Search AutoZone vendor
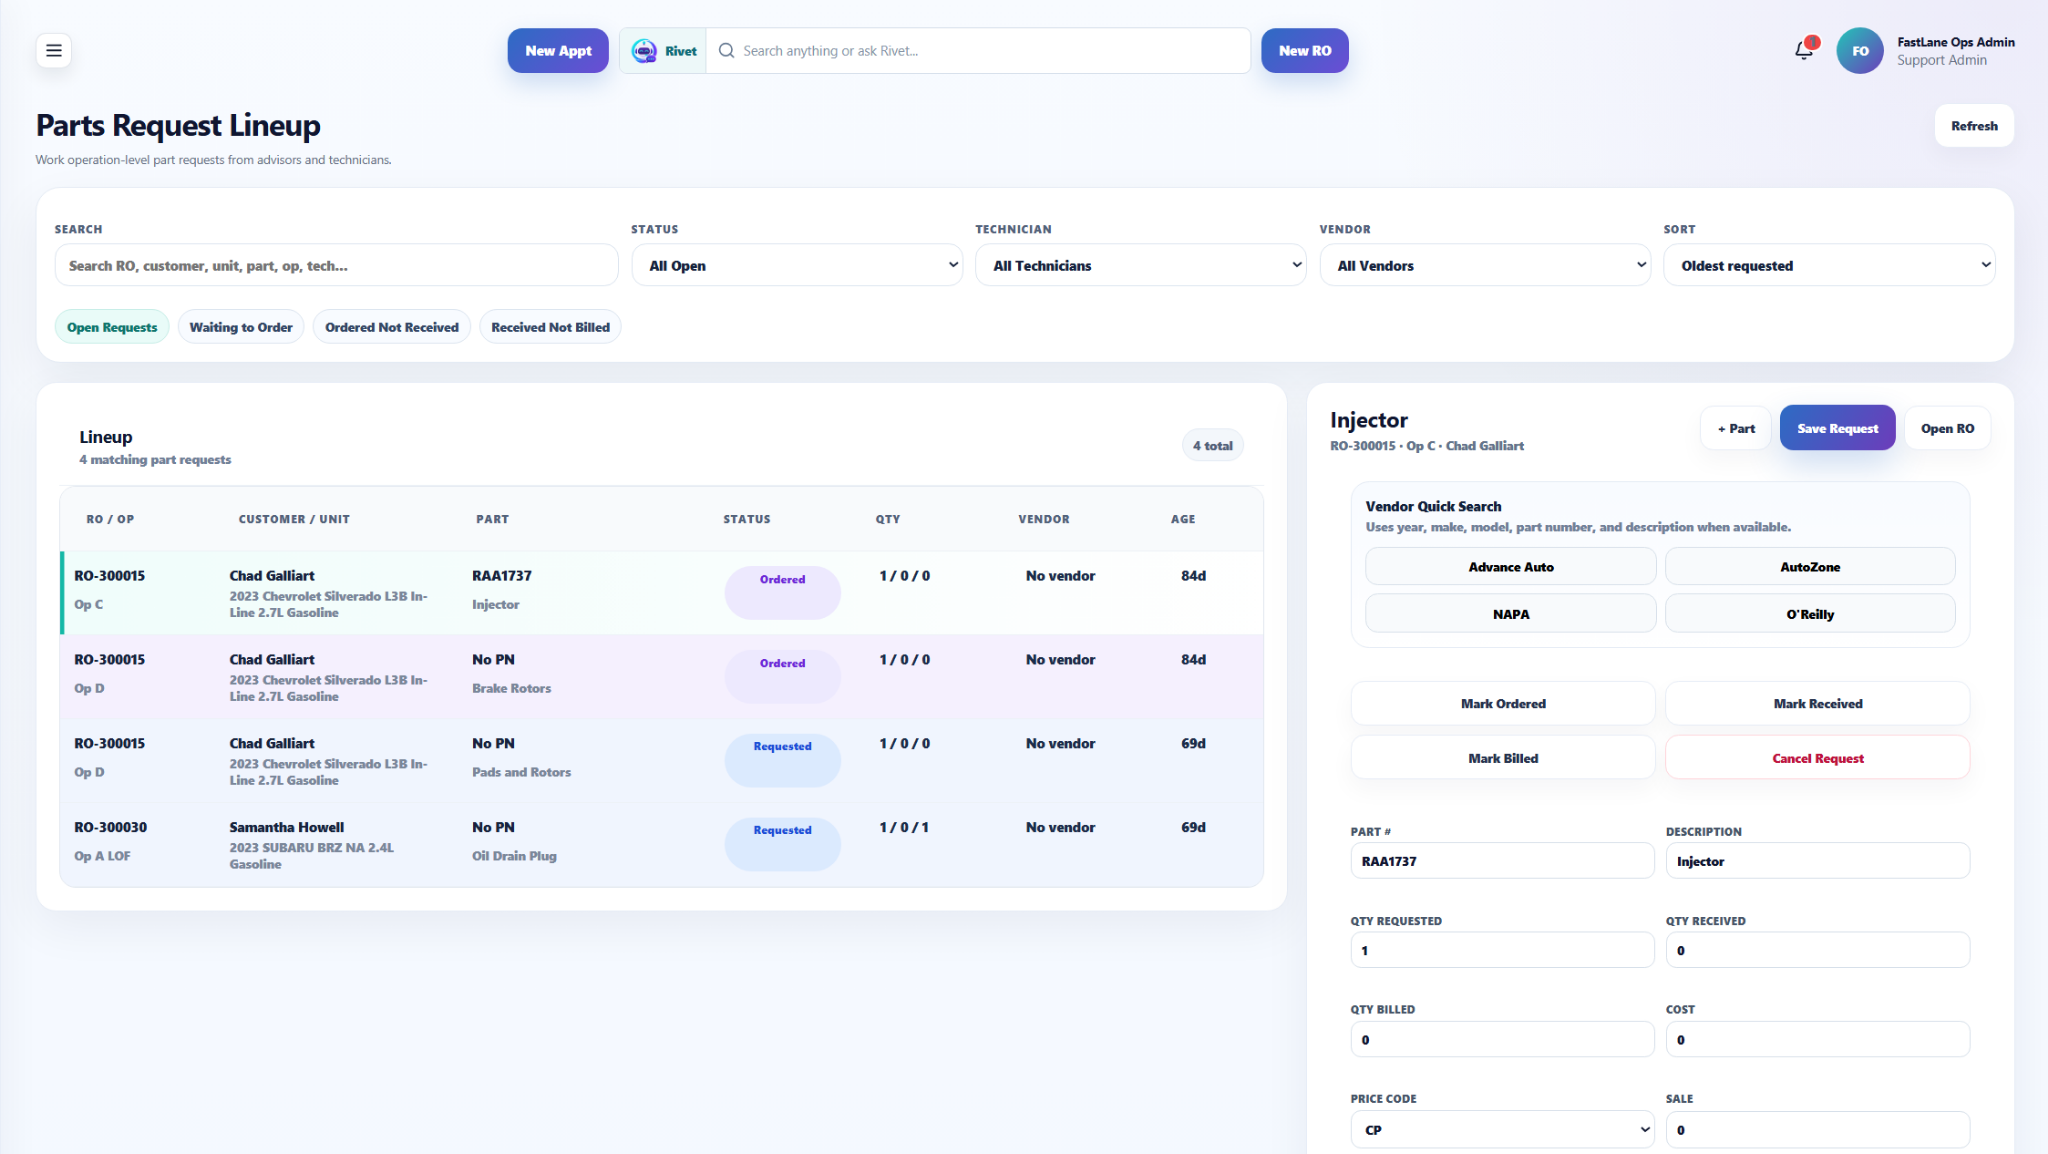This screenshot has height=1154, width=2048. [1810, 566]
